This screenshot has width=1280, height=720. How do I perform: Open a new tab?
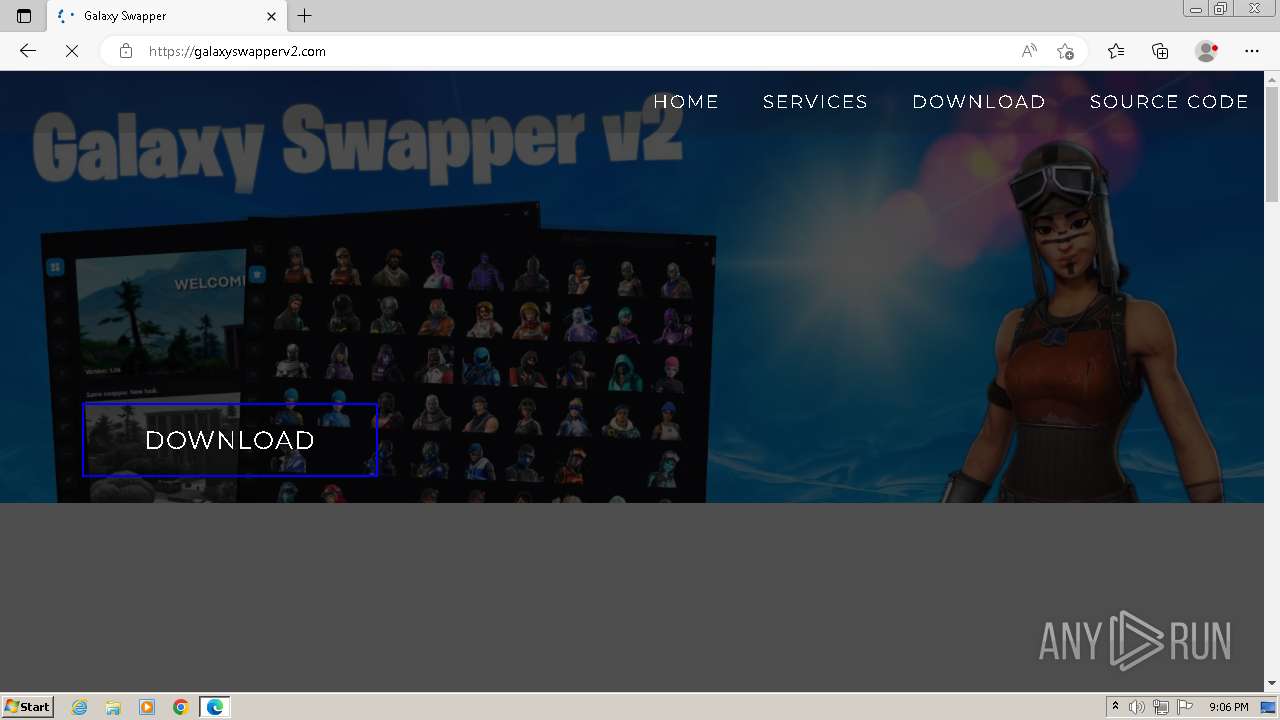[305, 16]
